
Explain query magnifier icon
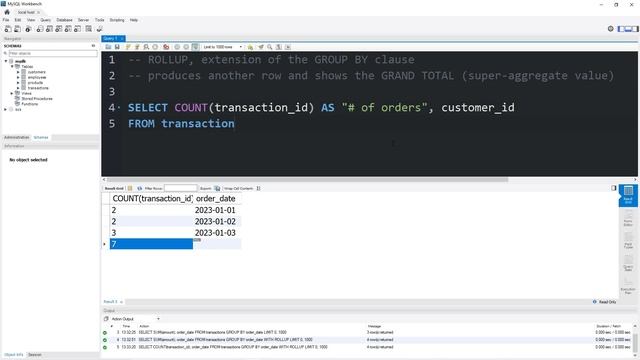click(146, 47)
